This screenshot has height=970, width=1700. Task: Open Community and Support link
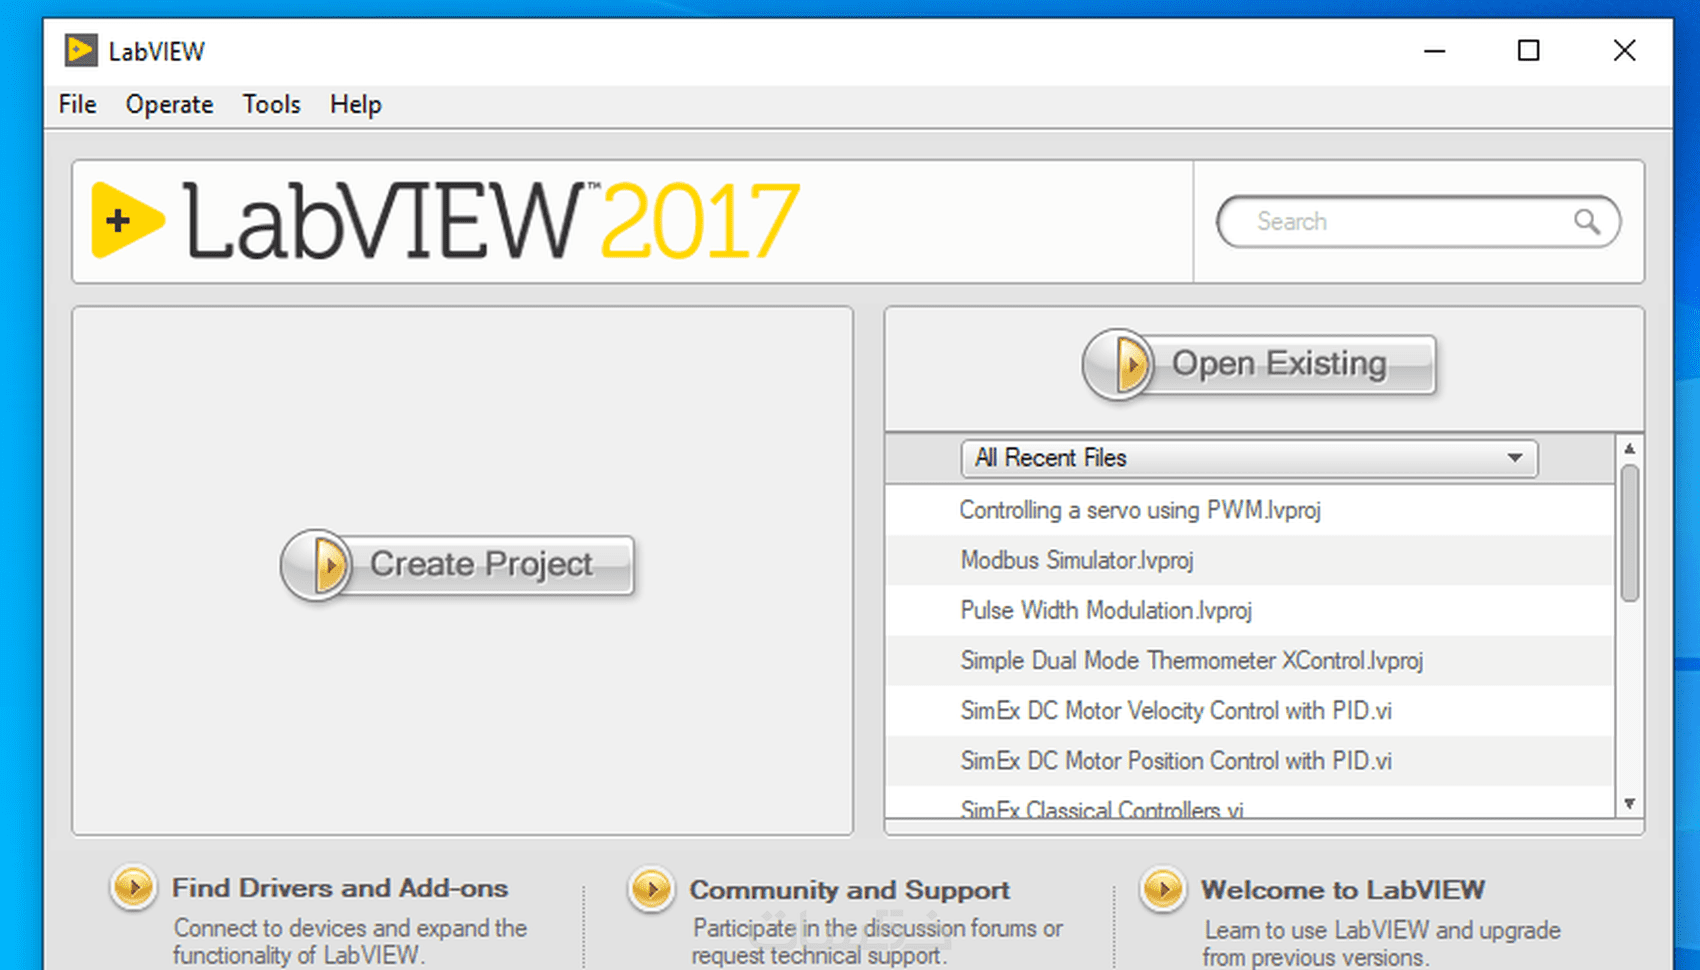coord(850,890)
